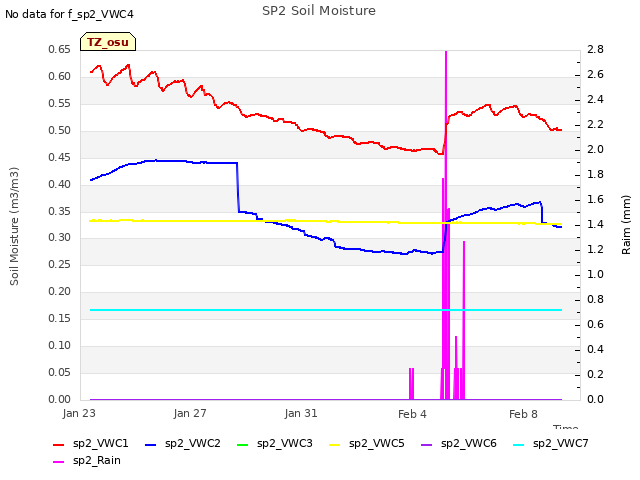This screenshot has width=640, height=480.
Task: Click the 'No data for f_sp2_VWC4' message
Action: click(69, 14)
